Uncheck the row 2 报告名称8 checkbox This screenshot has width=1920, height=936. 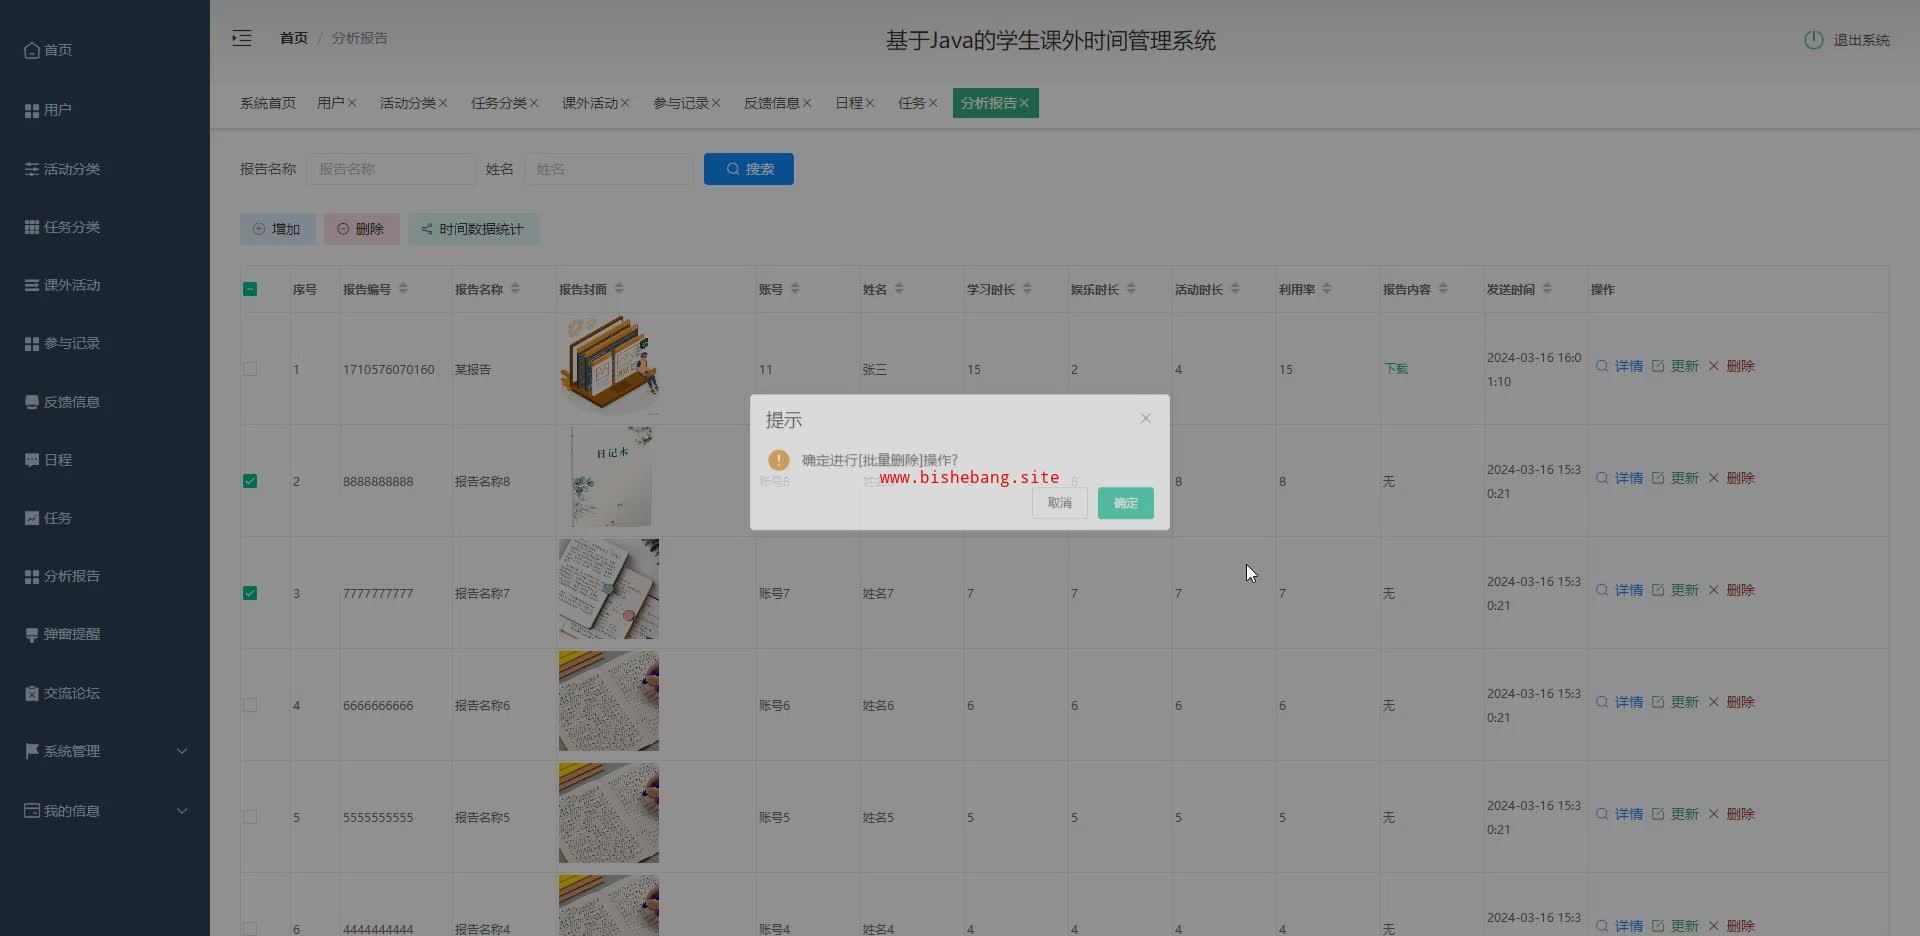[x=250, y=481]
